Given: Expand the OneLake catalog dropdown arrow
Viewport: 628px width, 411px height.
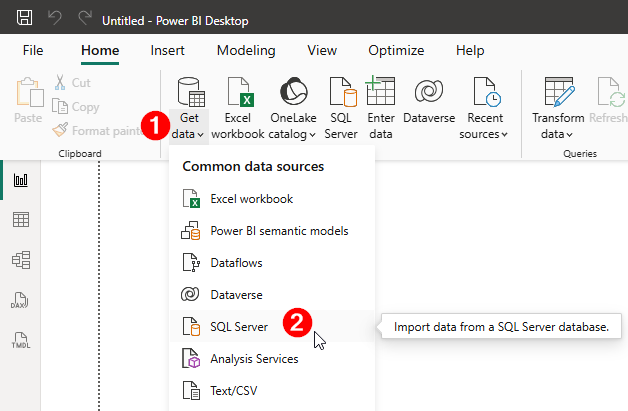Looking at the screenshot, I should click(x=312, y=135).
